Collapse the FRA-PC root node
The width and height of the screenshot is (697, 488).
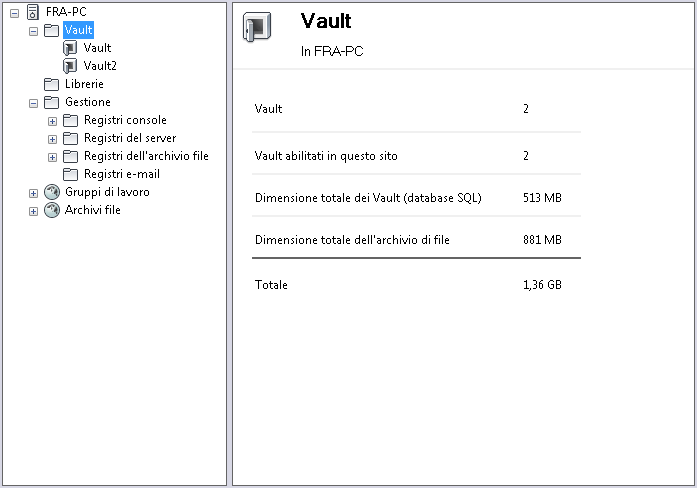(x=14, y=12)
